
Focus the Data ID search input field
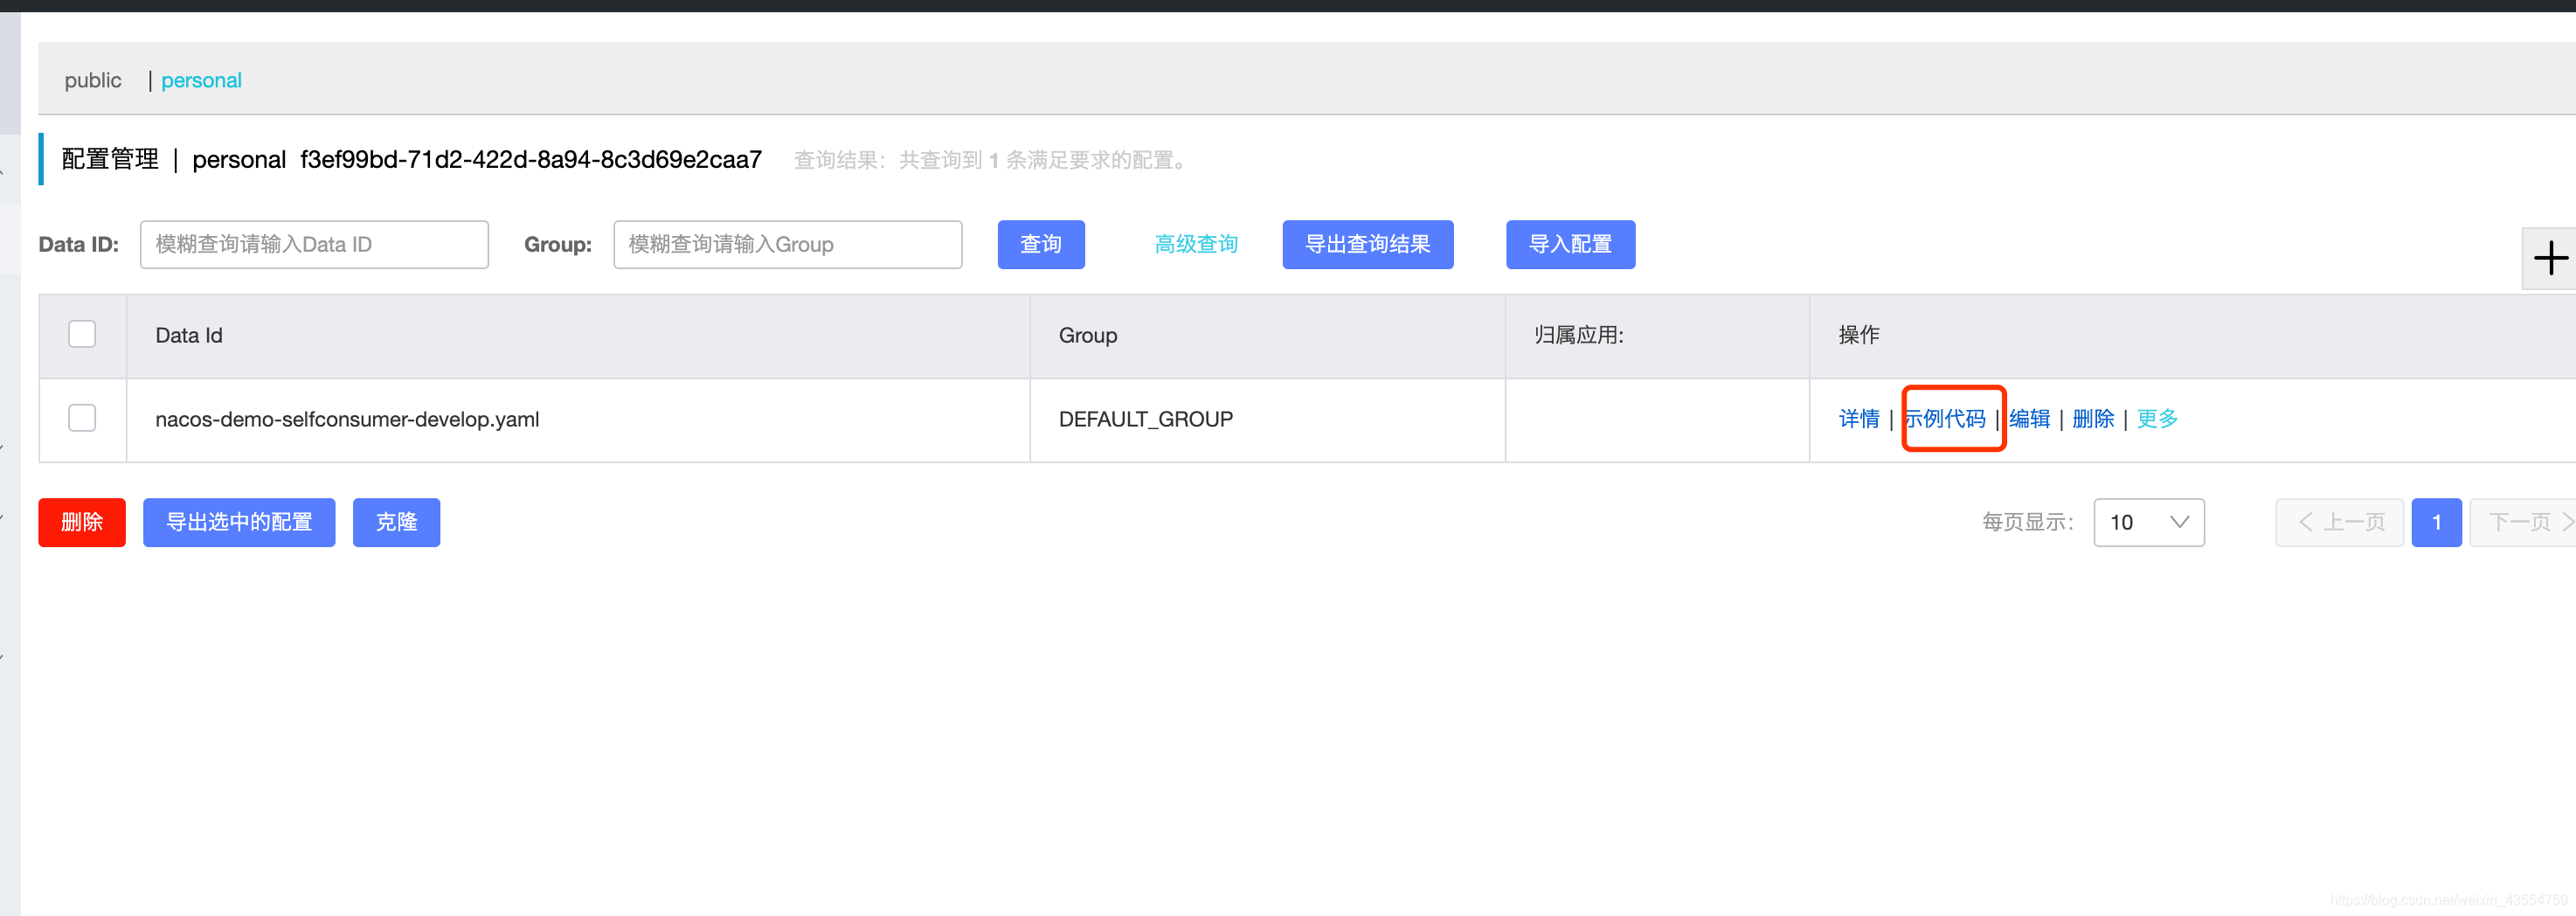314,244
